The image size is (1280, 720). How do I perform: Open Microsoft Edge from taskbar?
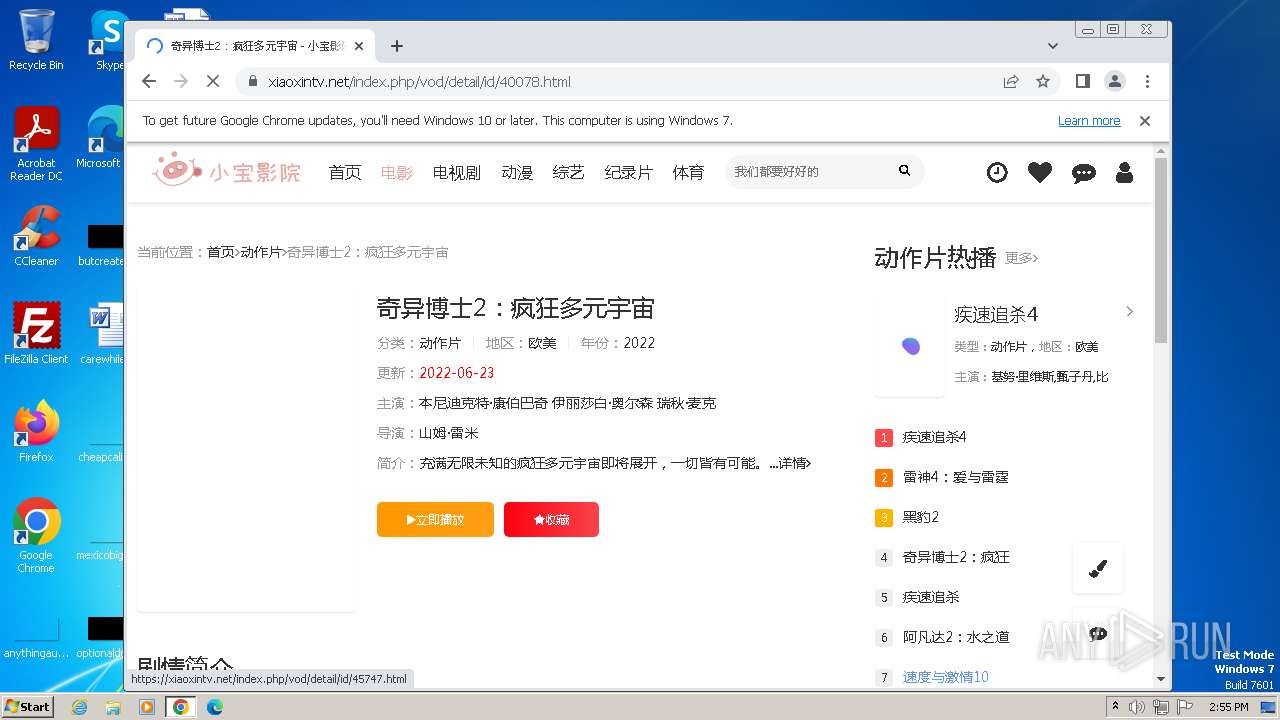[x=214, y=707]
